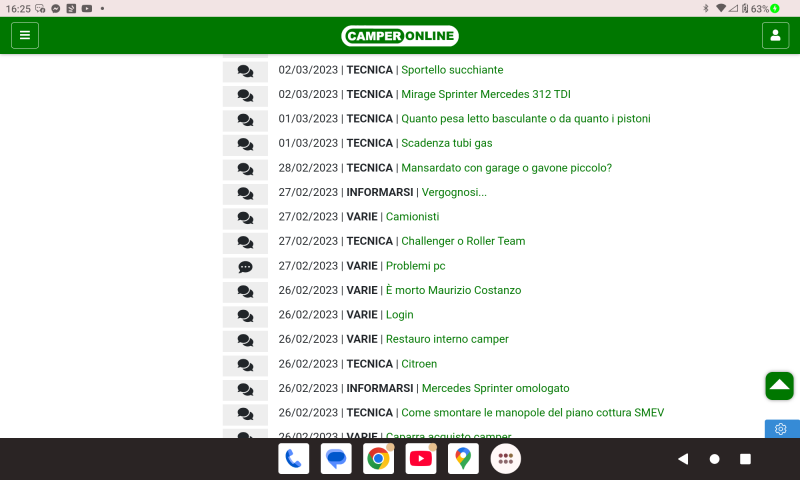This screenshot has height=480, width=800.
Task: Open thread Mirage Sprinter Mercedes 312 TDI
Action: coord(485,94)
